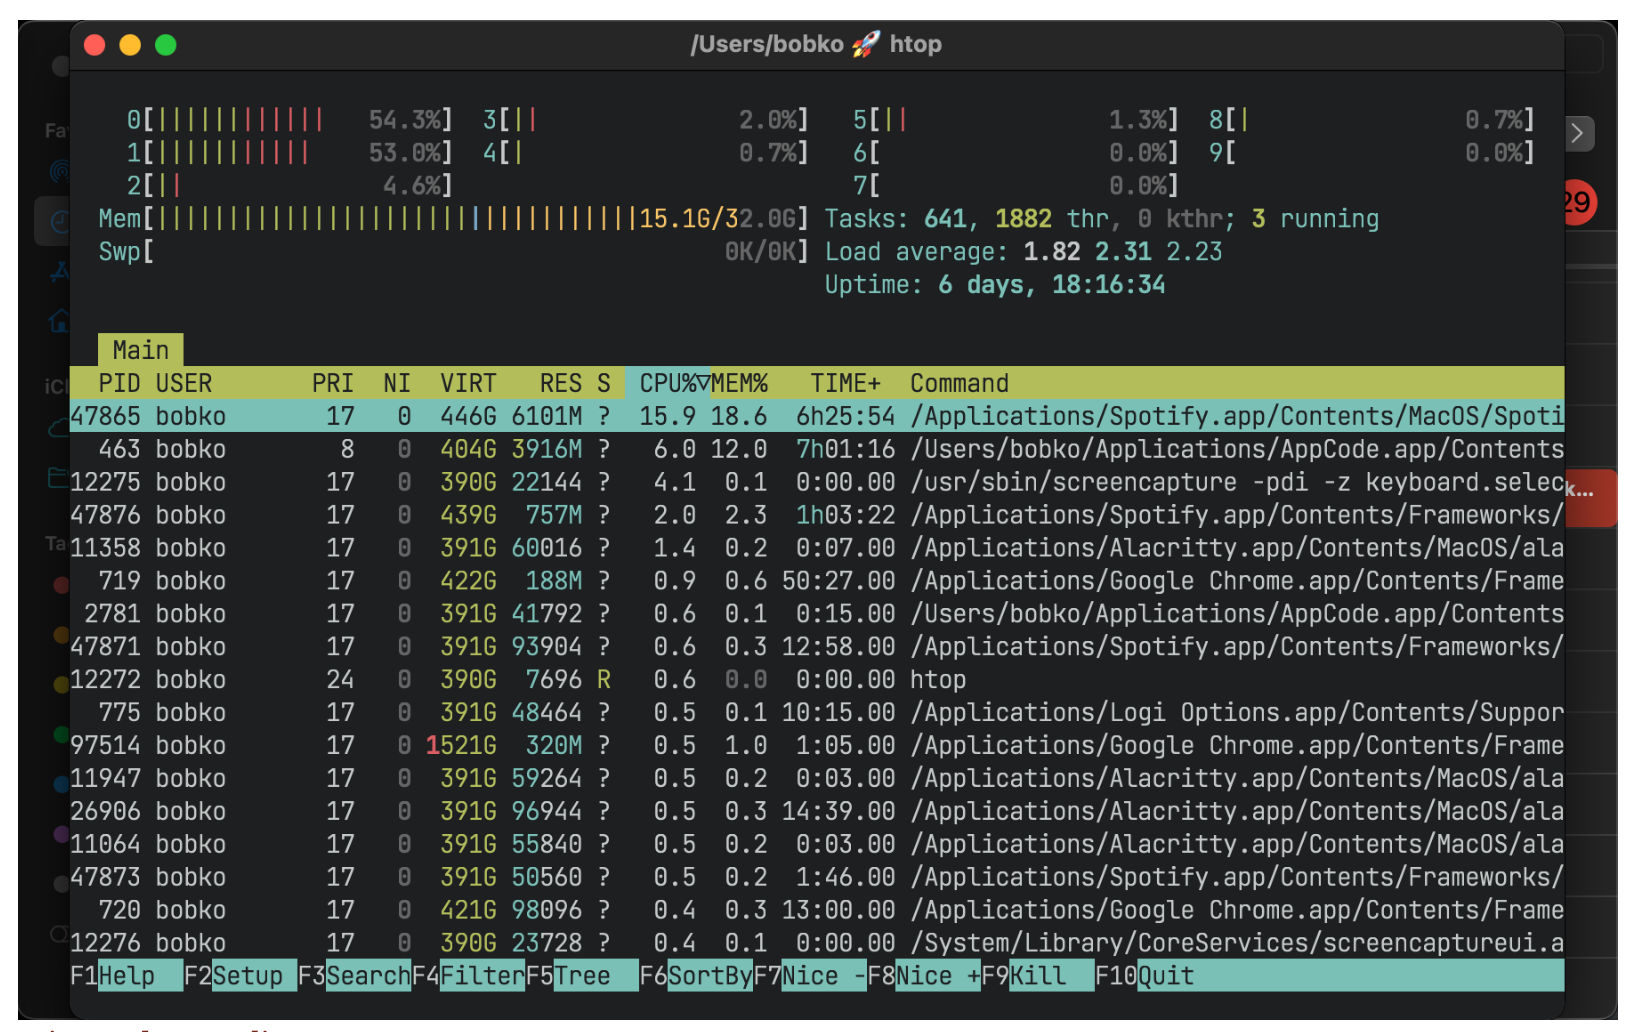This screenshot has width=1630, height=1032.
Task: Click the CPU 1 meter showing 53.0%
Action: pyautogui.click(x=290, y=153)
